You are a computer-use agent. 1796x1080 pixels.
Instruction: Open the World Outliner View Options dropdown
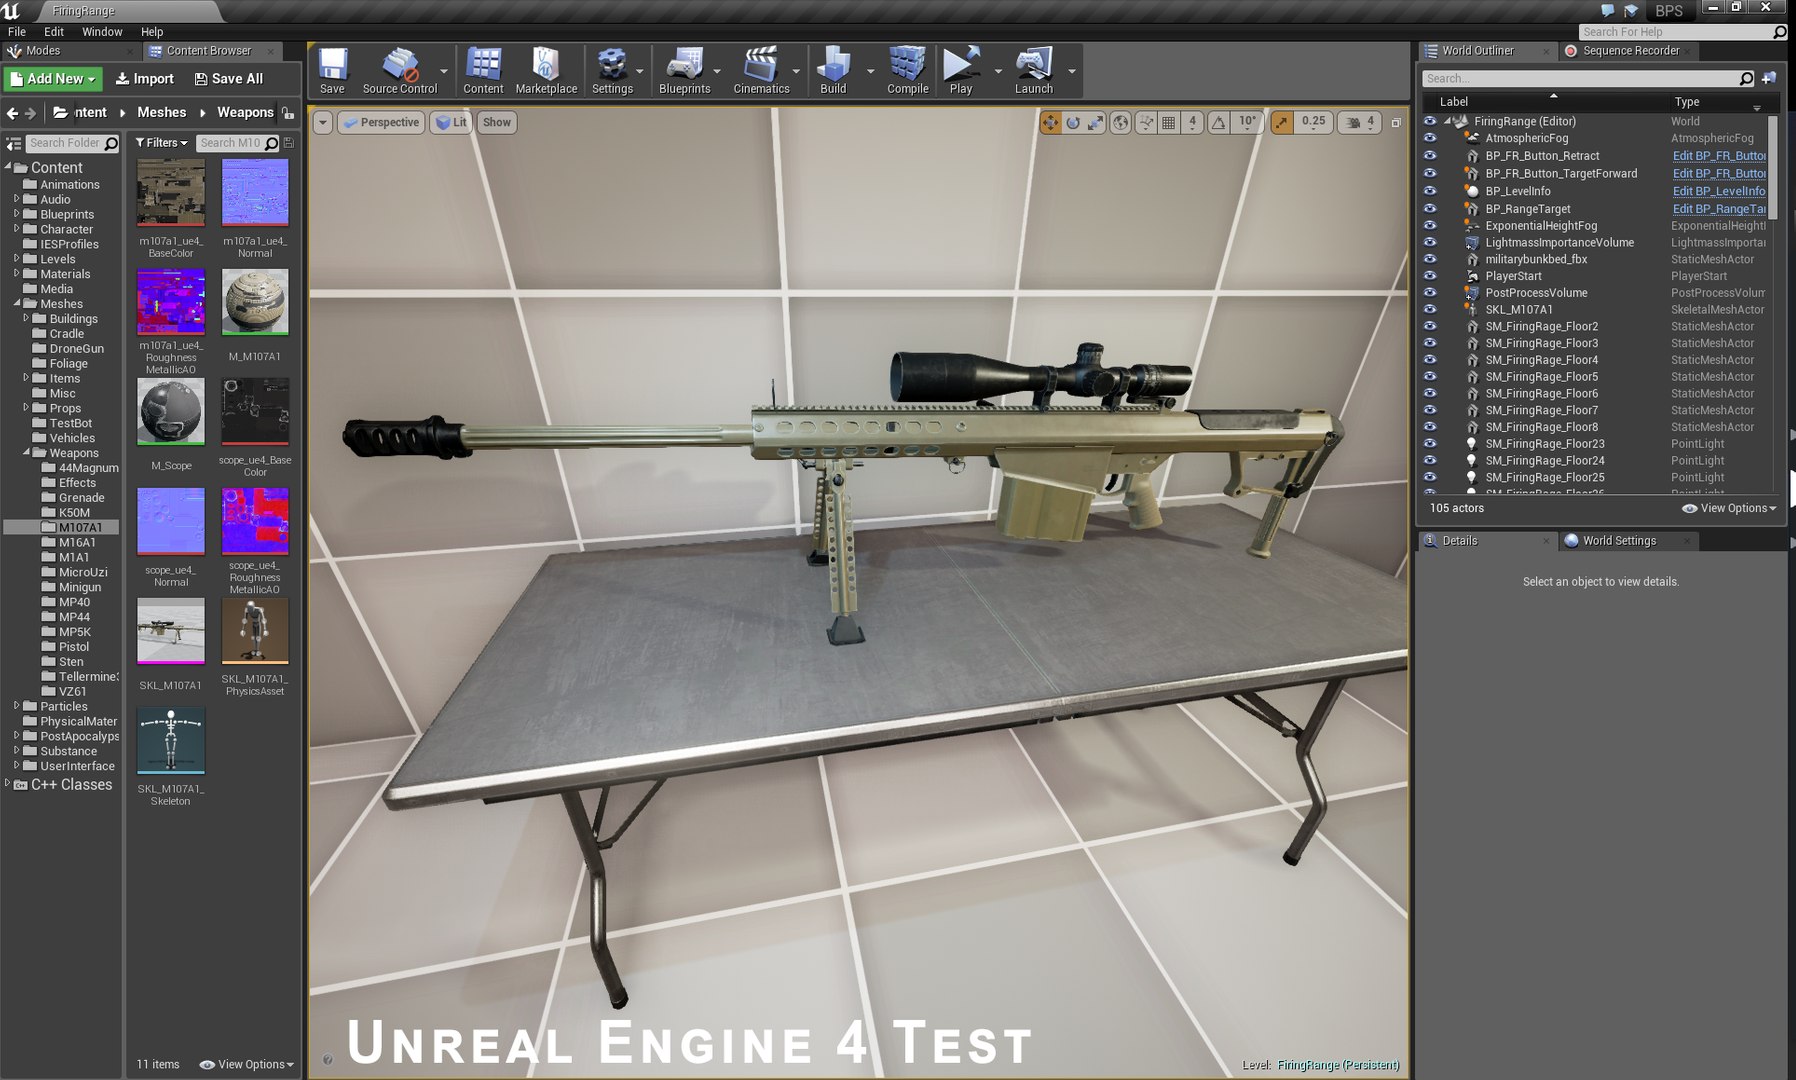(x=1729, y=508)
